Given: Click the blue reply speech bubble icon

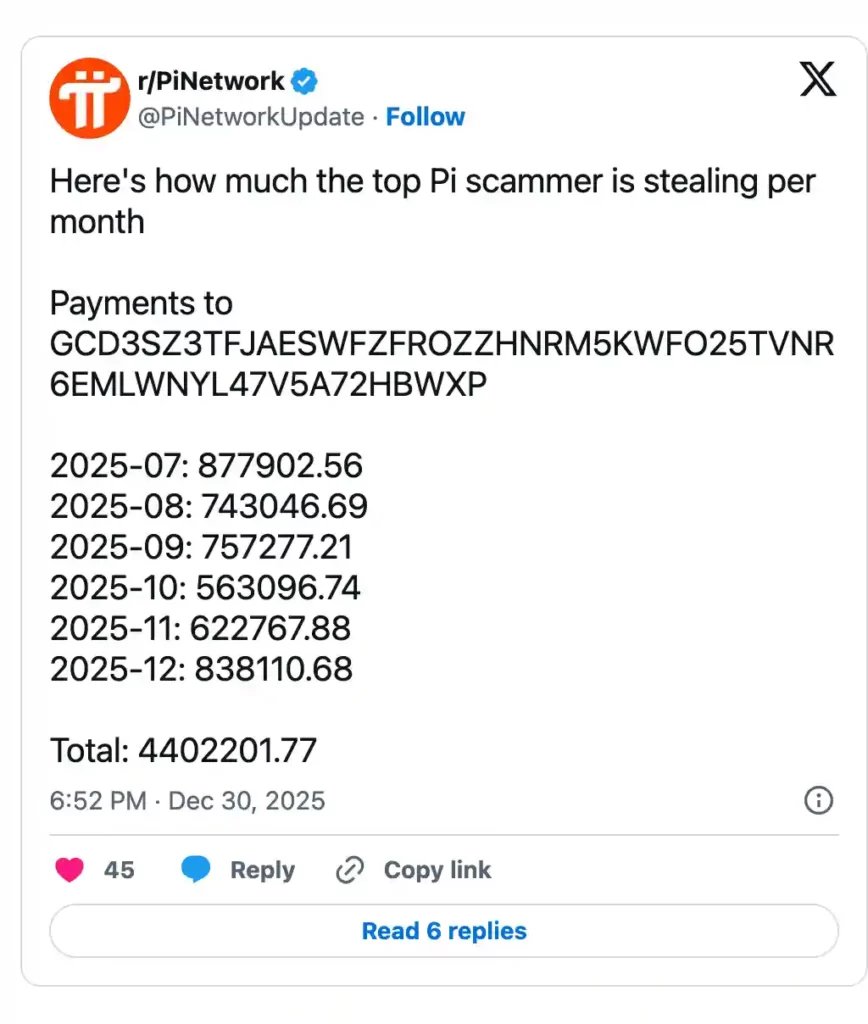Looking at the screenshot, I should 196,870.
